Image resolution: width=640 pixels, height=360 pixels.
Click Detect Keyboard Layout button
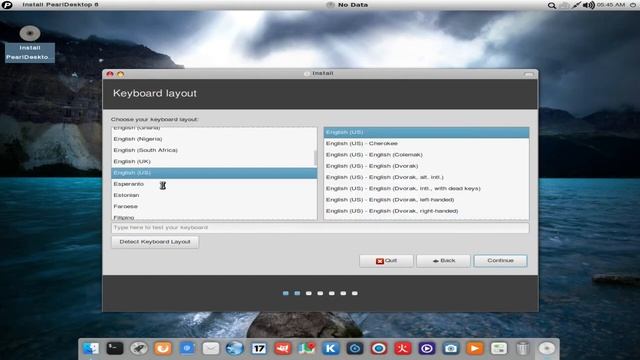[x=155, y=242]
